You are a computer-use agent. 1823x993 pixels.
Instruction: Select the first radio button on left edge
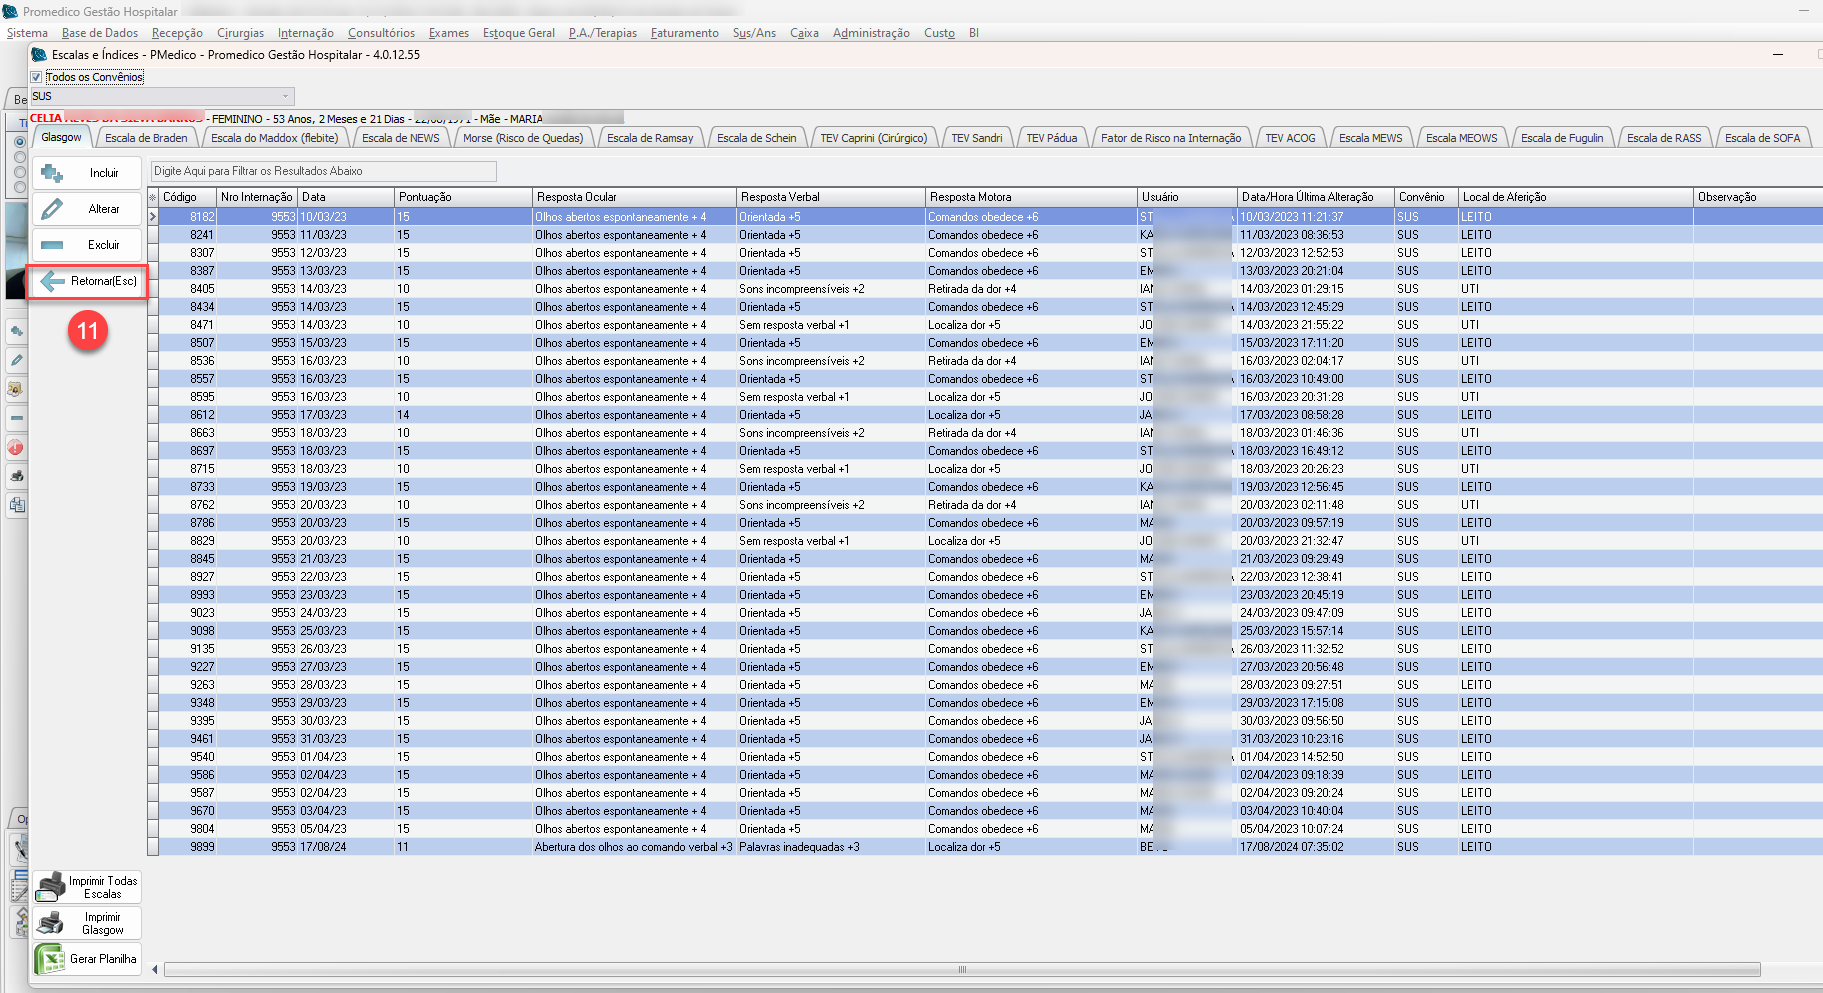(x=19, y=142)
